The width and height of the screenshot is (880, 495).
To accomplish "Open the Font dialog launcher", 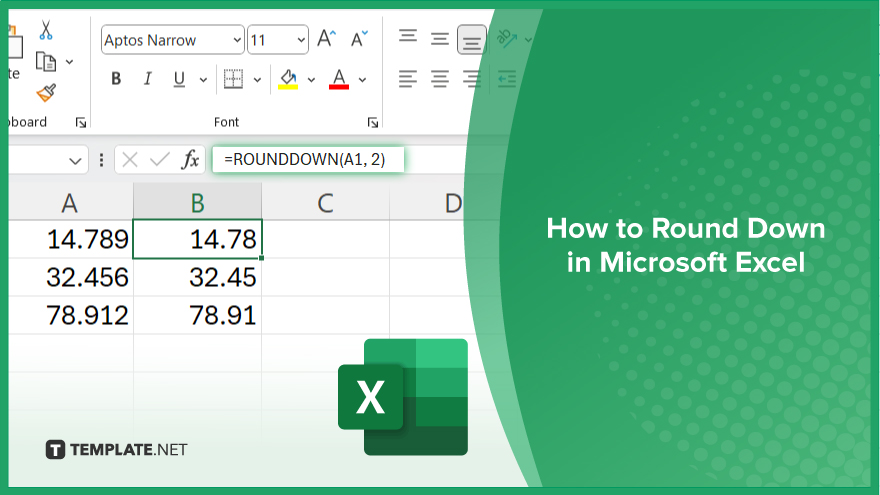I will point(373,122).
